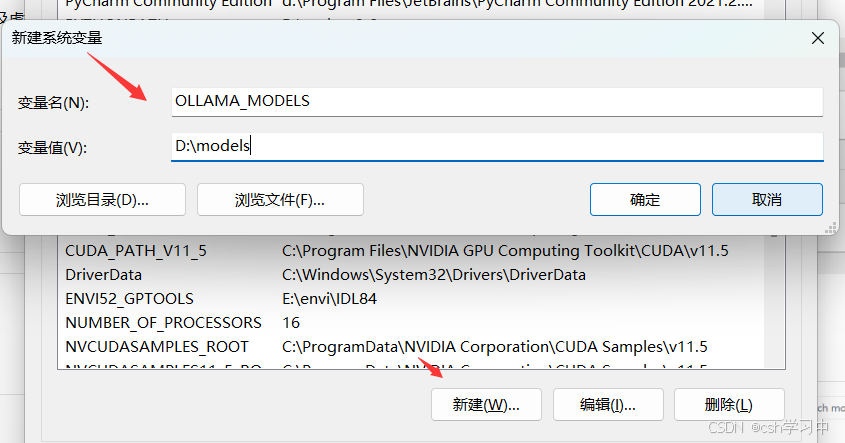845x443 pixels.
Task: Click the variable value field with D:\models
Action: pyautogui.click(x=497, y=147)
